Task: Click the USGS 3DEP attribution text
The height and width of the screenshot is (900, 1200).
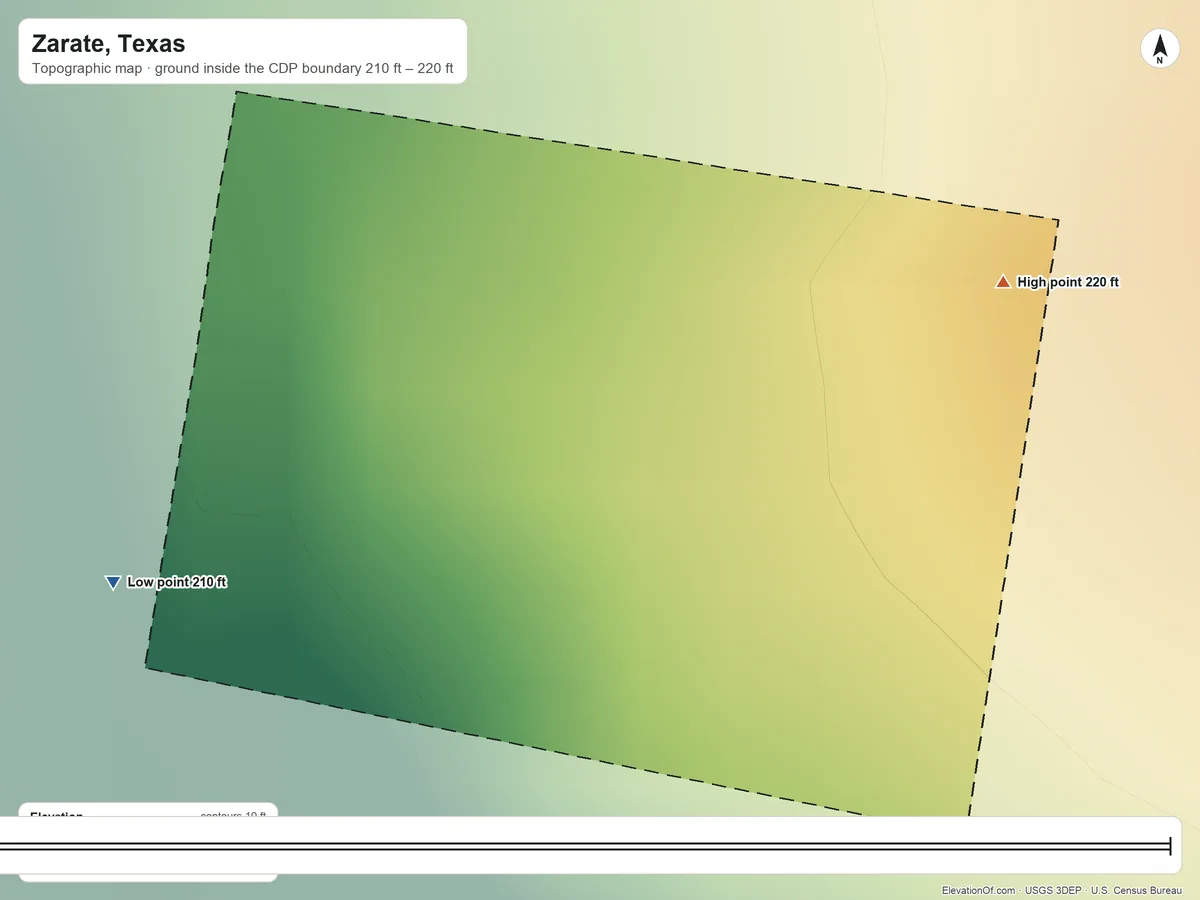Action: pos(1054,890)
